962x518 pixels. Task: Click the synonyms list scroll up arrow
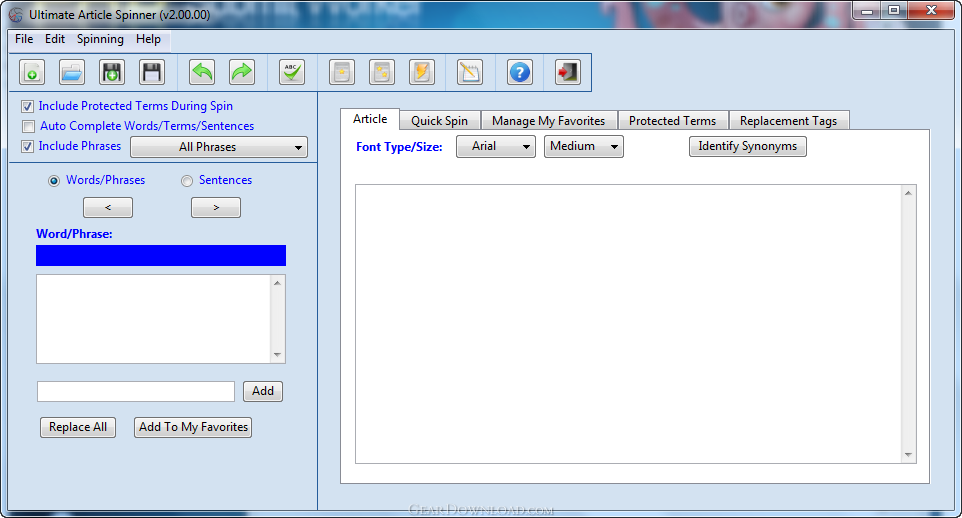tap(277, 283)
